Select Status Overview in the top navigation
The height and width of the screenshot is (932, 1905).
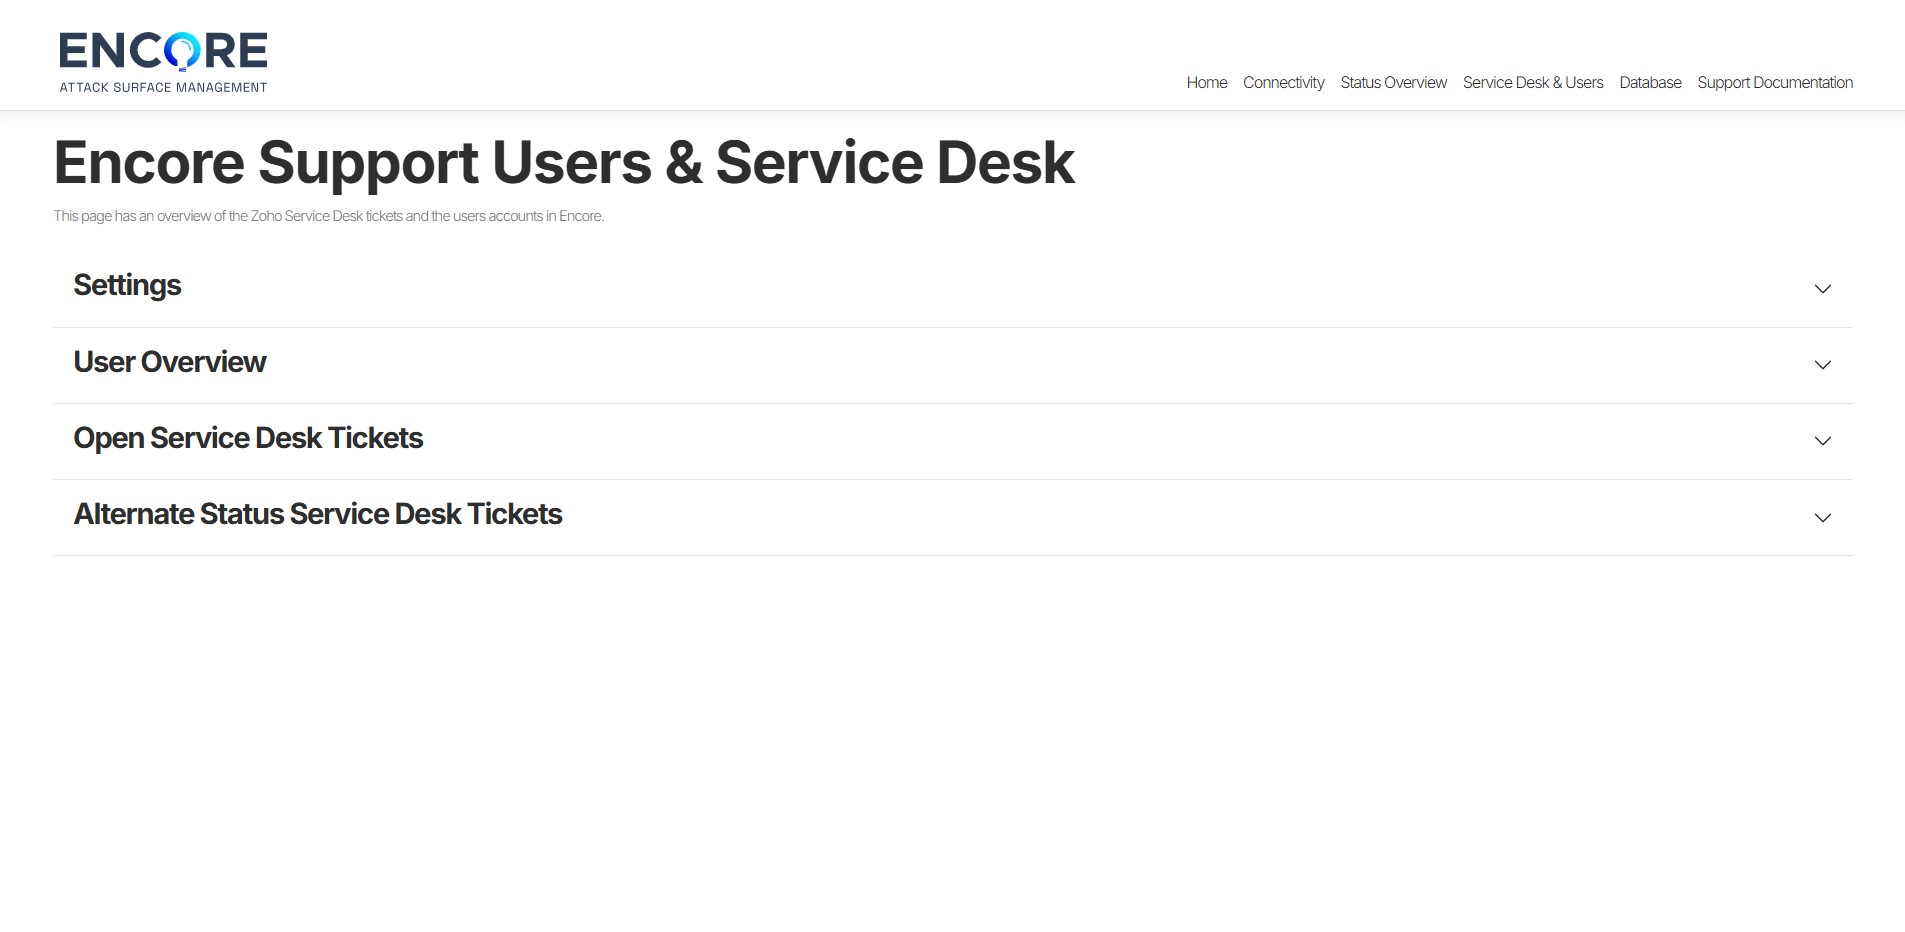[1393, 82]
